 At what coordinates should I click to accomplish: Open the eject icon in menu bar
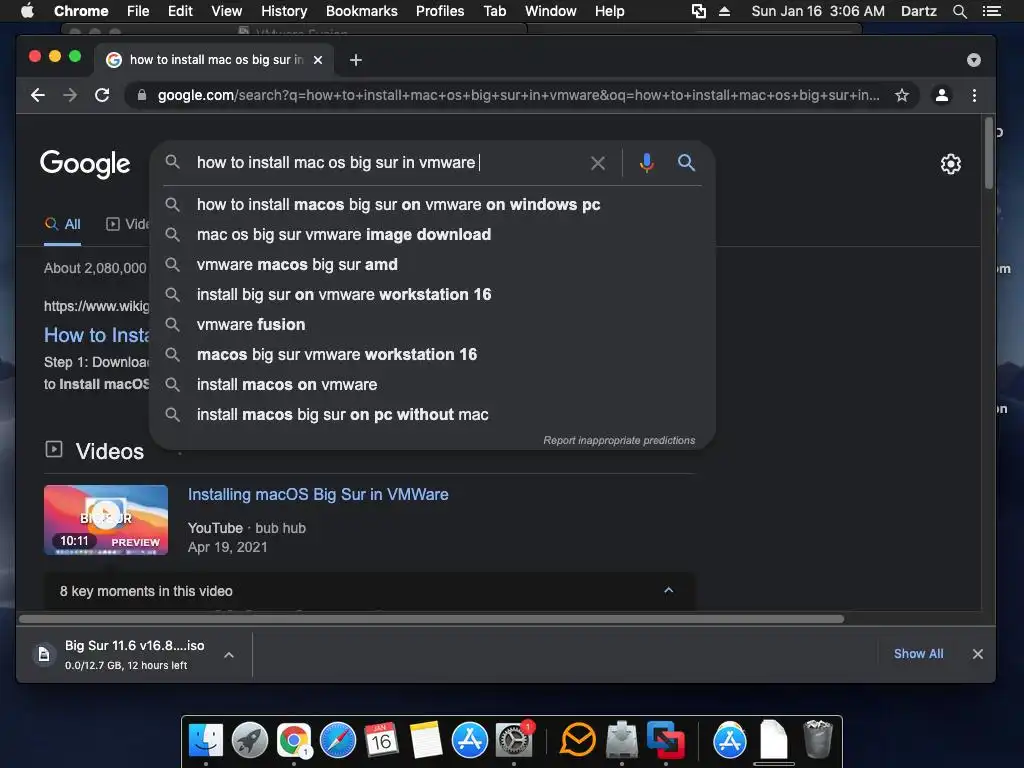[724, 11]
